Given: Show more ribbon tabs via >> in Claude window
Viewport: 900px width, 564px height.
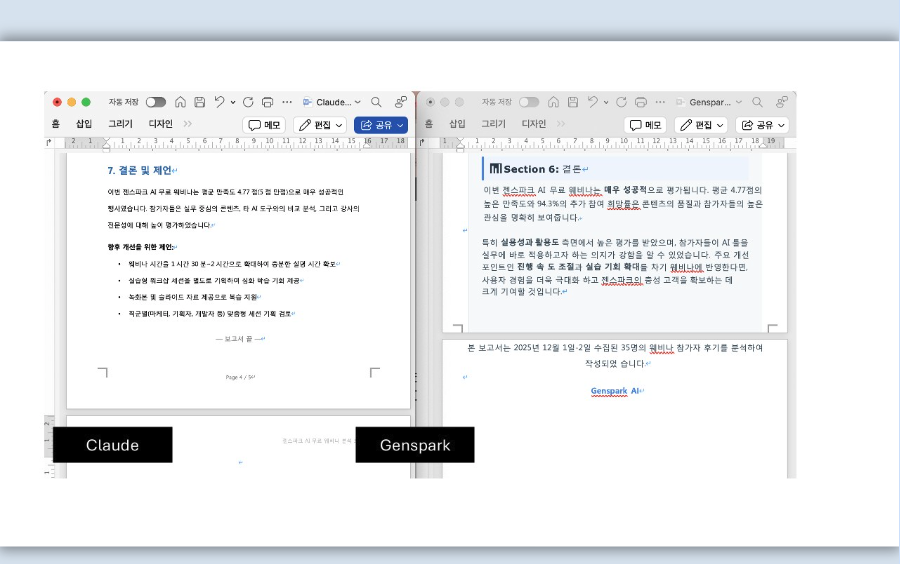Looking at the screenshot, I should tap(187, 124).
